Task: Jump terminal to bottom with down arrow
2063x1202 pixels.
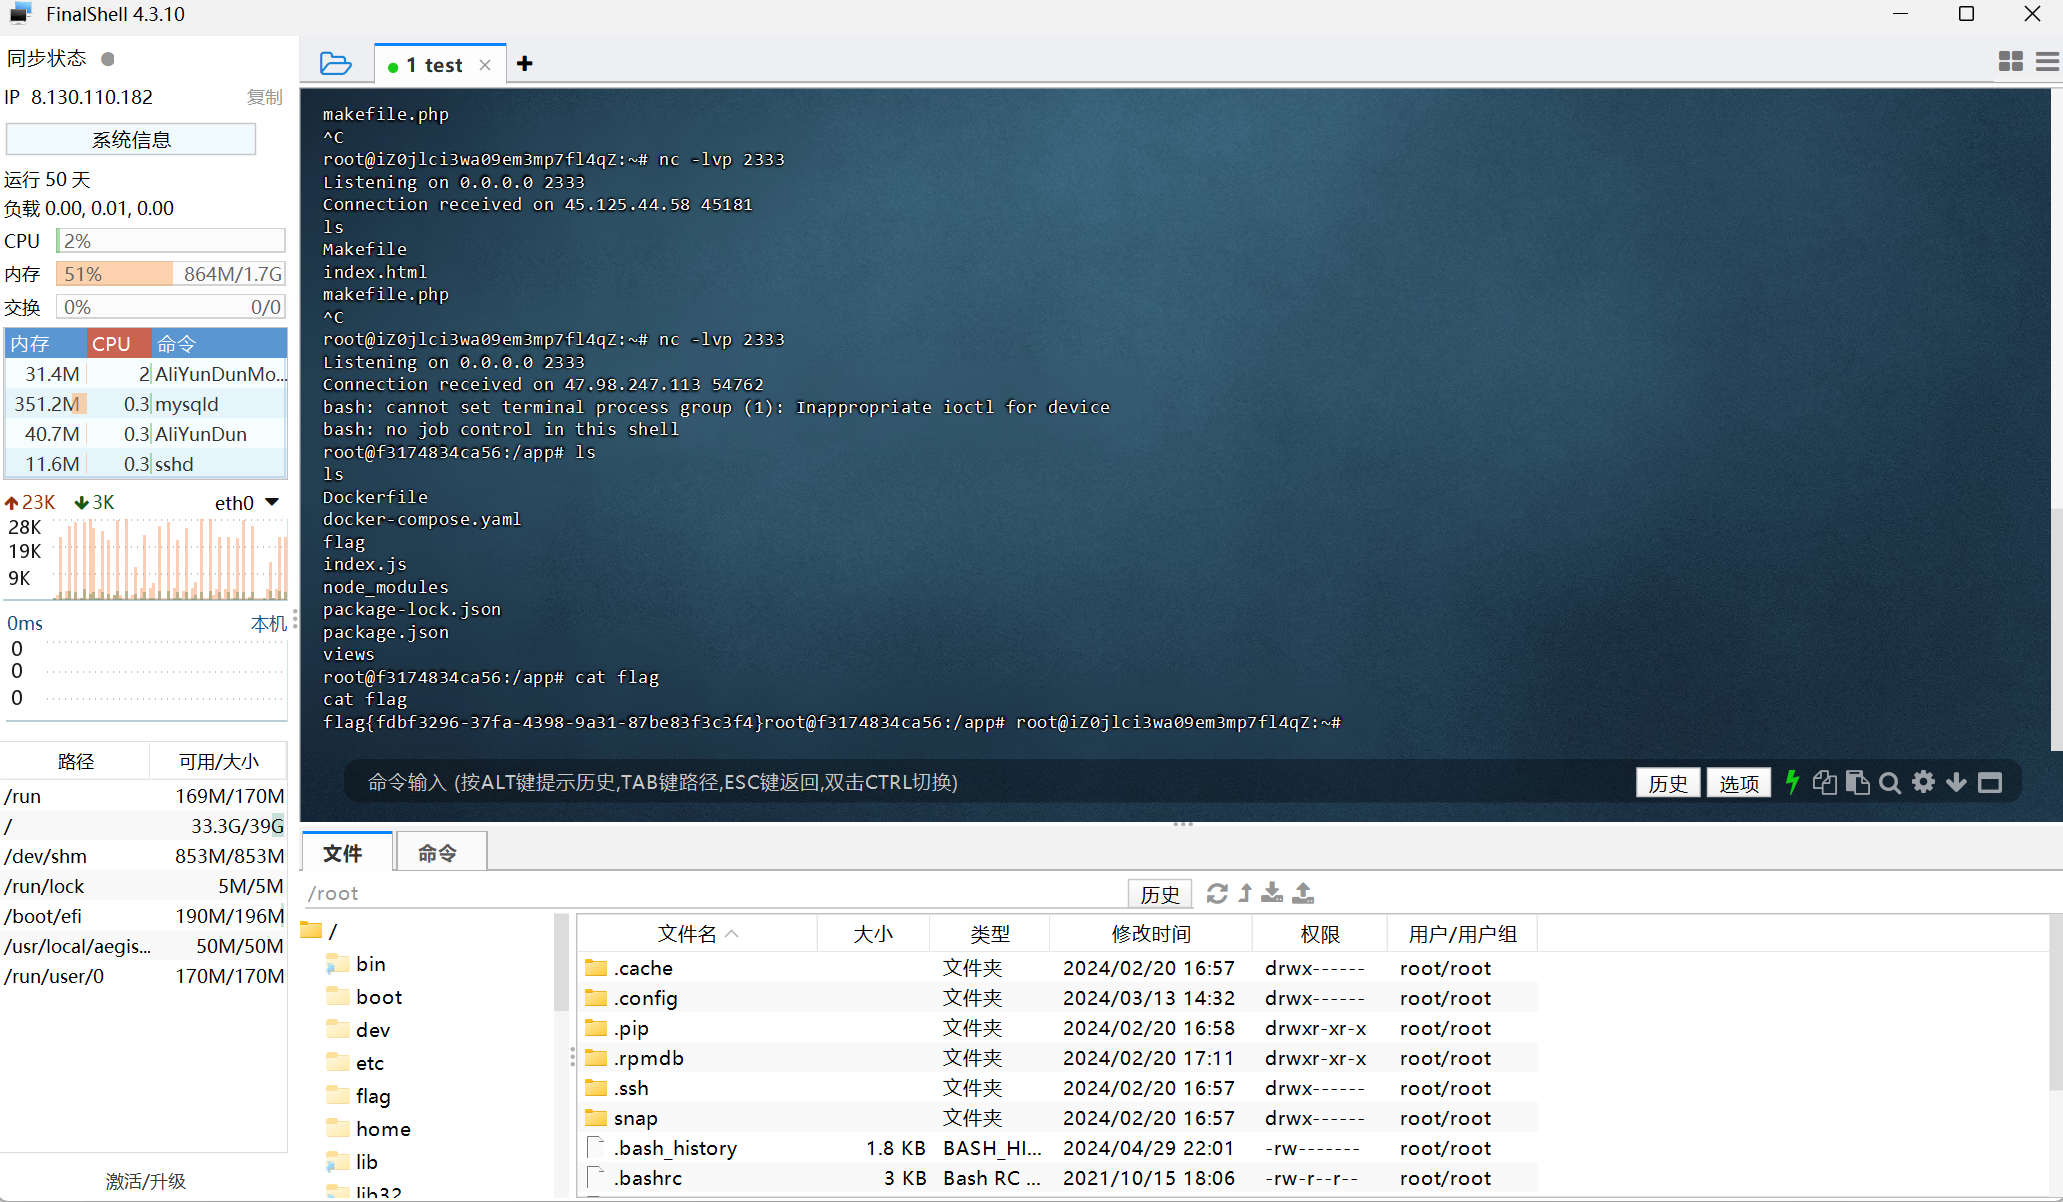Action: pos(1956,782)
